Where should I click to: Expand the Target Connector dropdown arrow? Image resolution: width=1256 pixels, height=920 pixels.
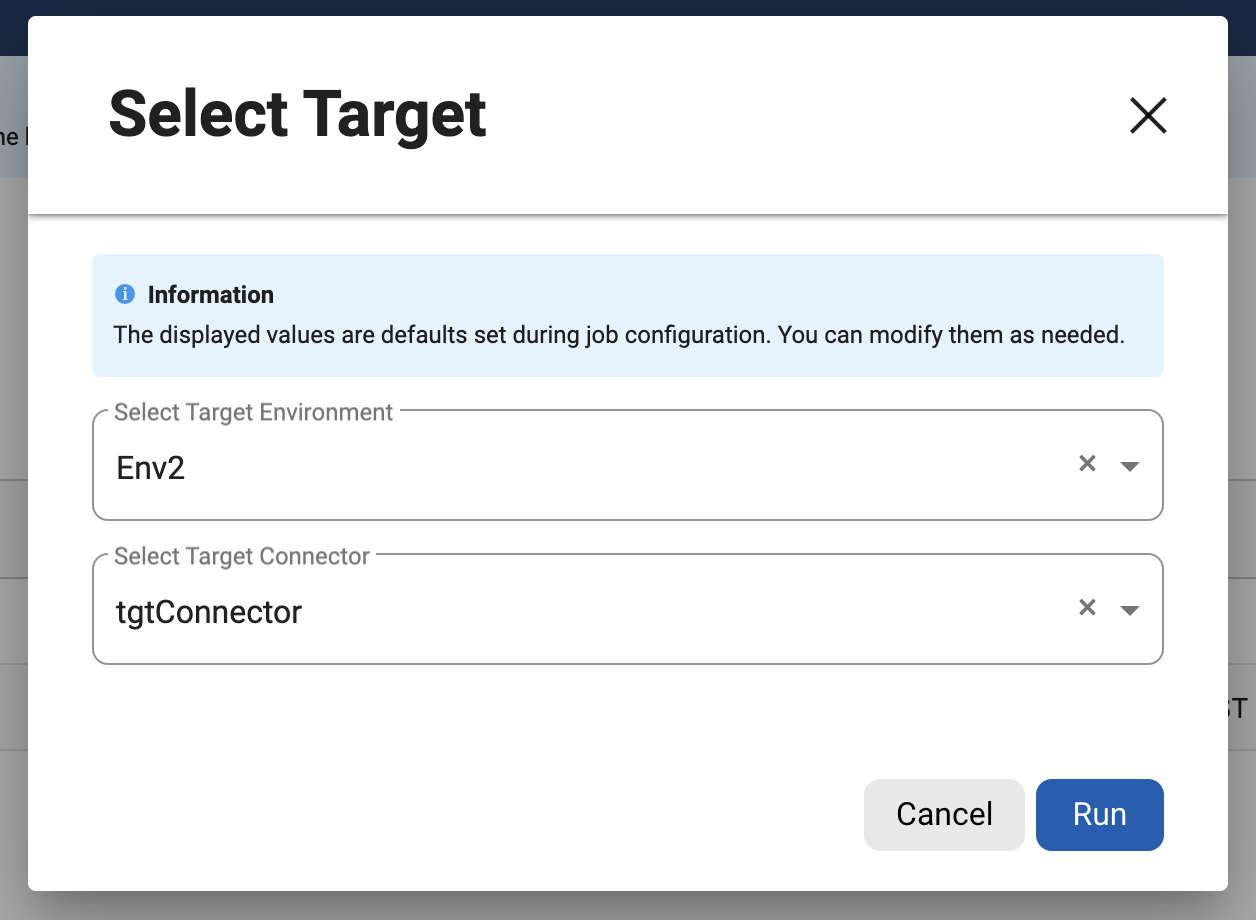[x=1130, y=610]
